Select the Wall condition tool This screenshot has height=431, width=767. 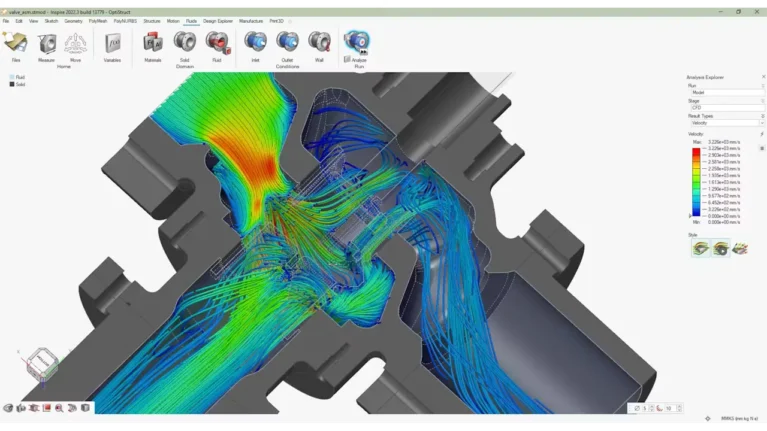point(319,45)
